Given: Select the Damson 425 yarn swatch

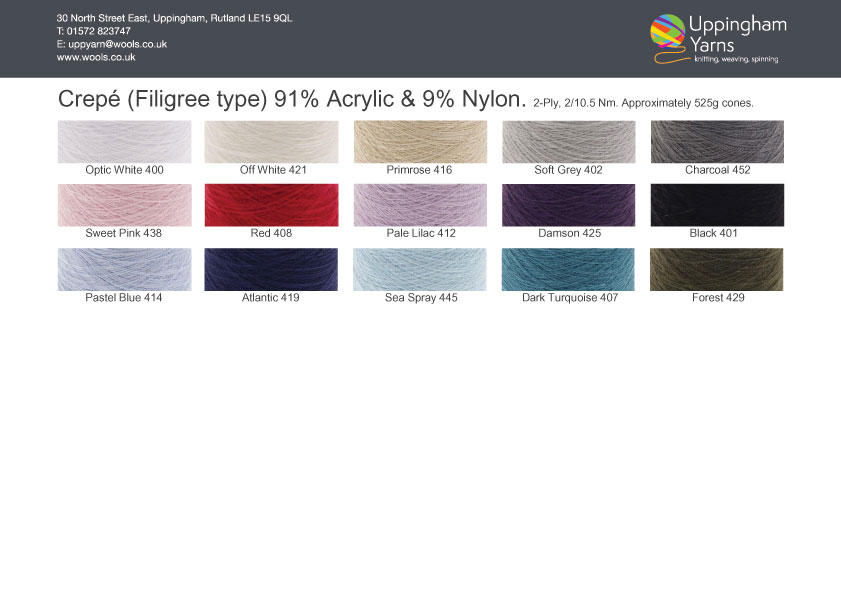Looking at the screenshot, I should (568, 205).
